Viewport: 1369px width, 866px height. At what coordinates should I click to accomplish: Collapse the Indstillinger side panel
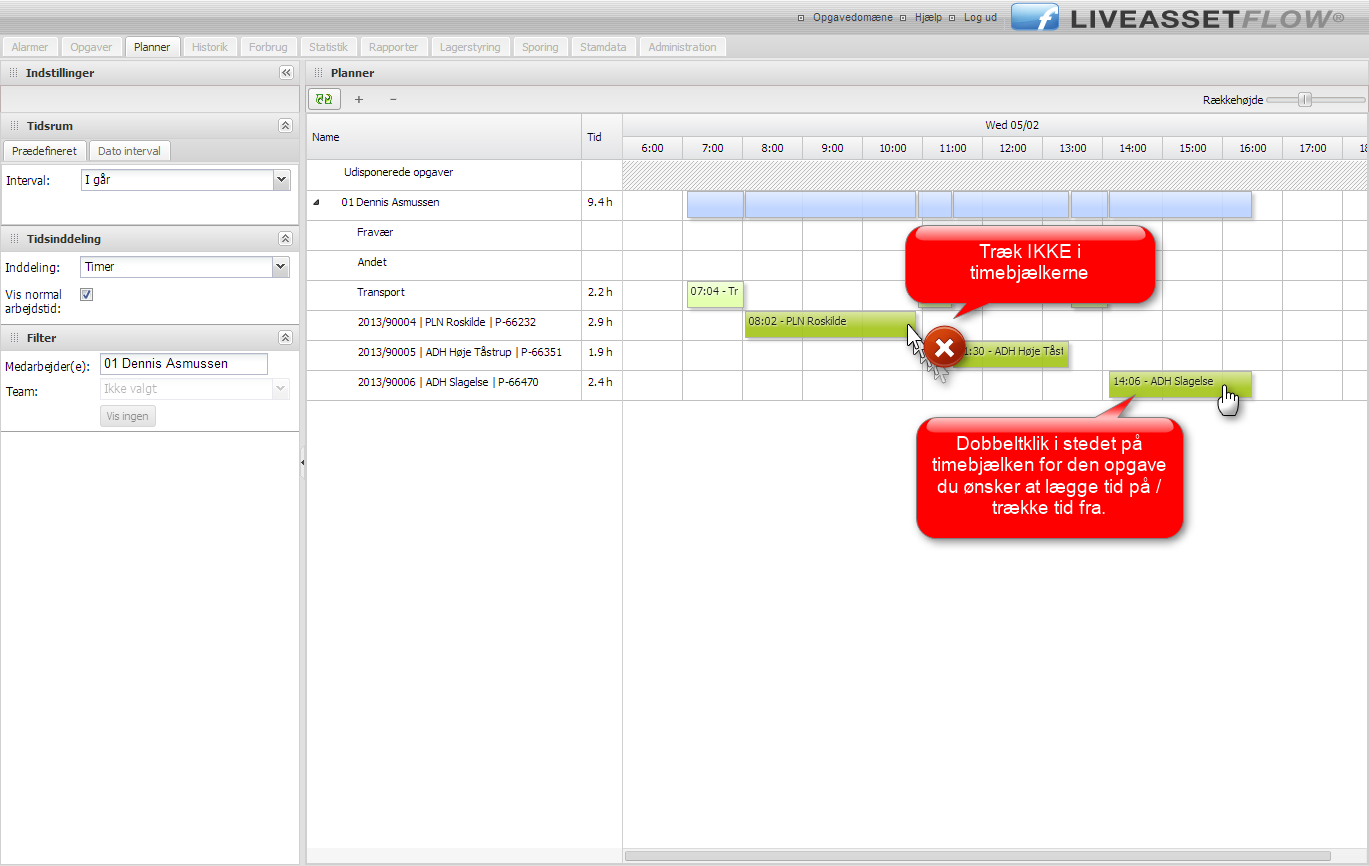(286, 73)
